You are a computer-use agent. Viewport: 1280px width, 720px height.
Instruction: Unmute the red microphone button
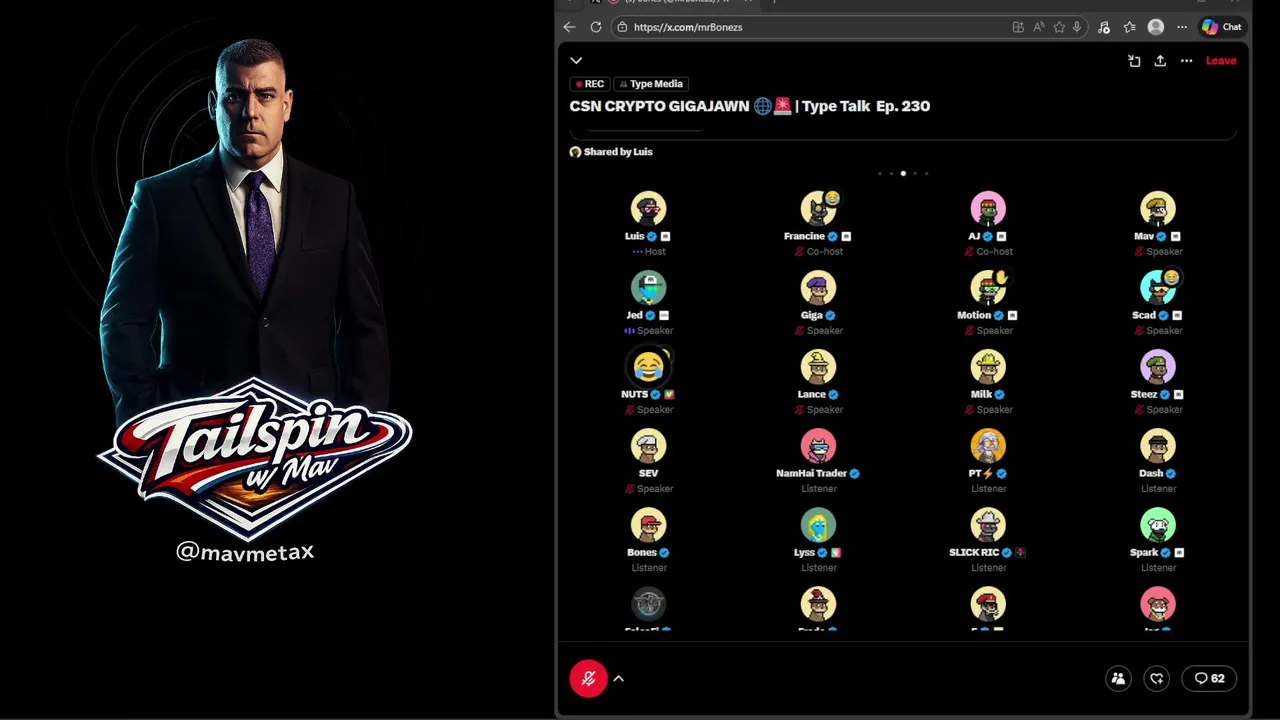pos(588,679)
